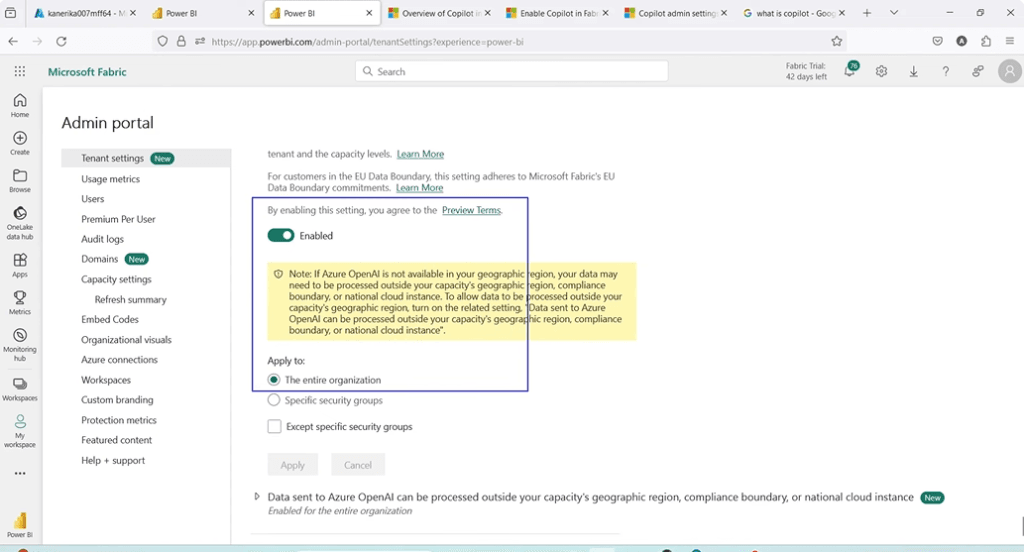Focus the Search input field

click(x=511, y=71)
